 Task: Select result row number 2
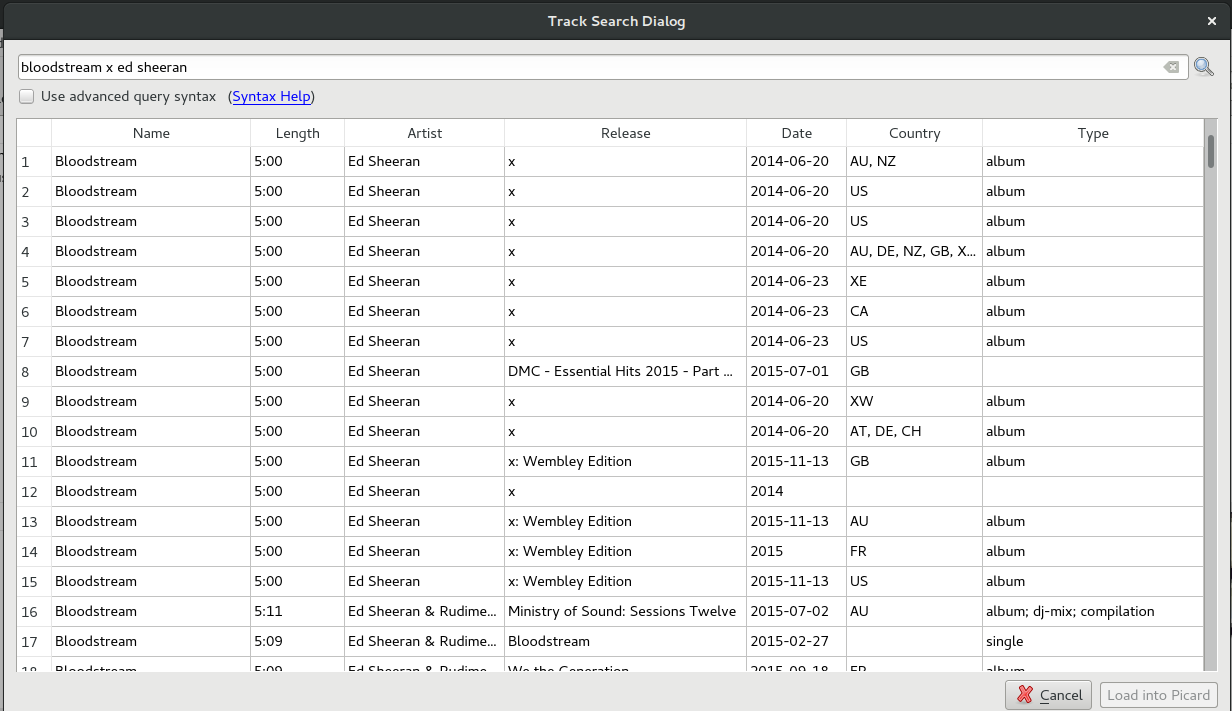click(x=610, y=191)
